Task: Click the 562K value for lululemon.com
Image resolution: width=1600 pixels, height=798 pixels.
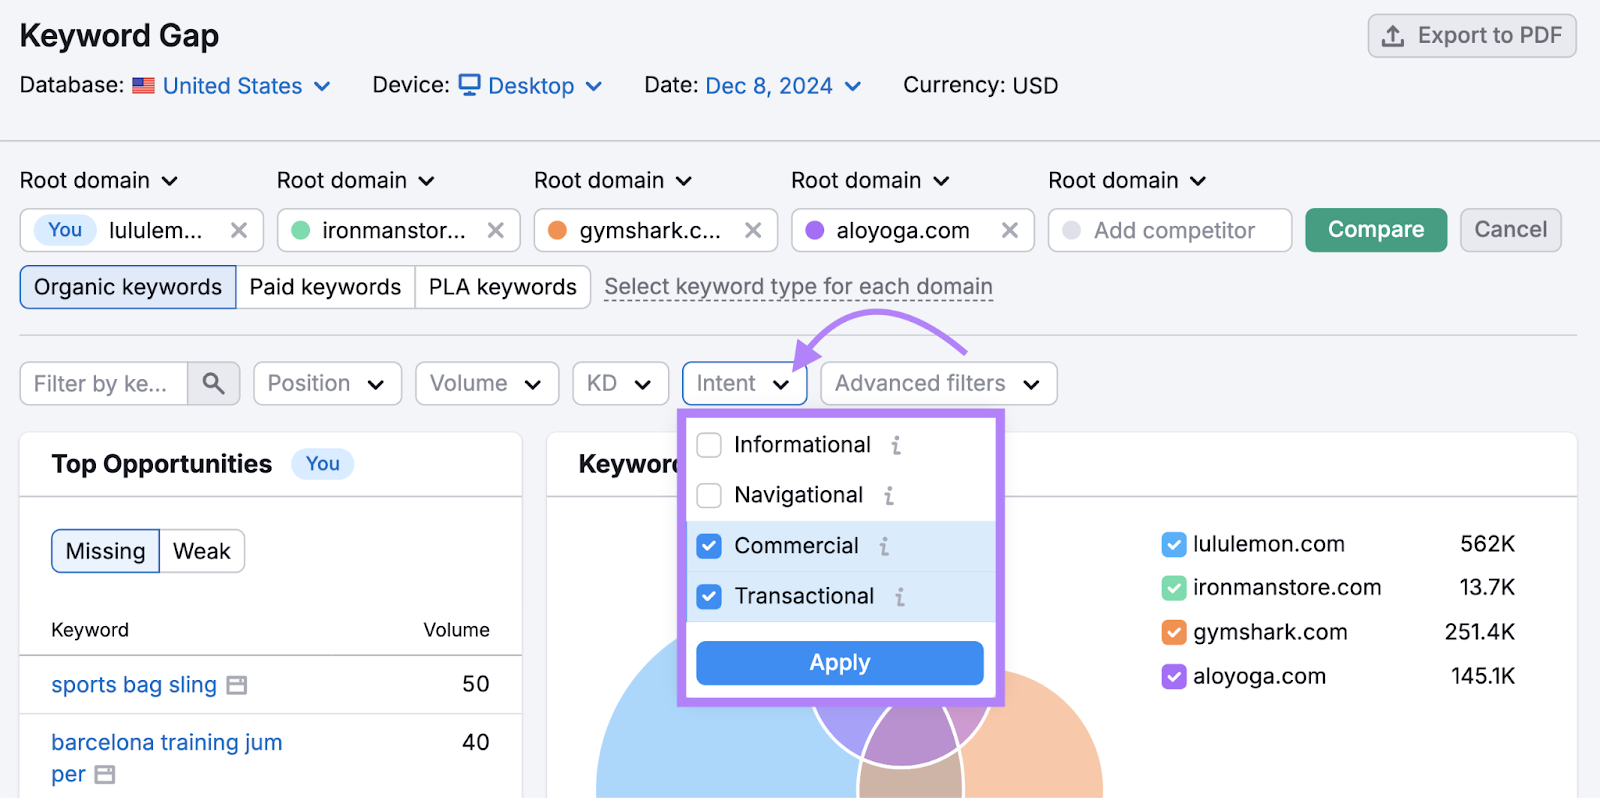Action: (1487, 544)
